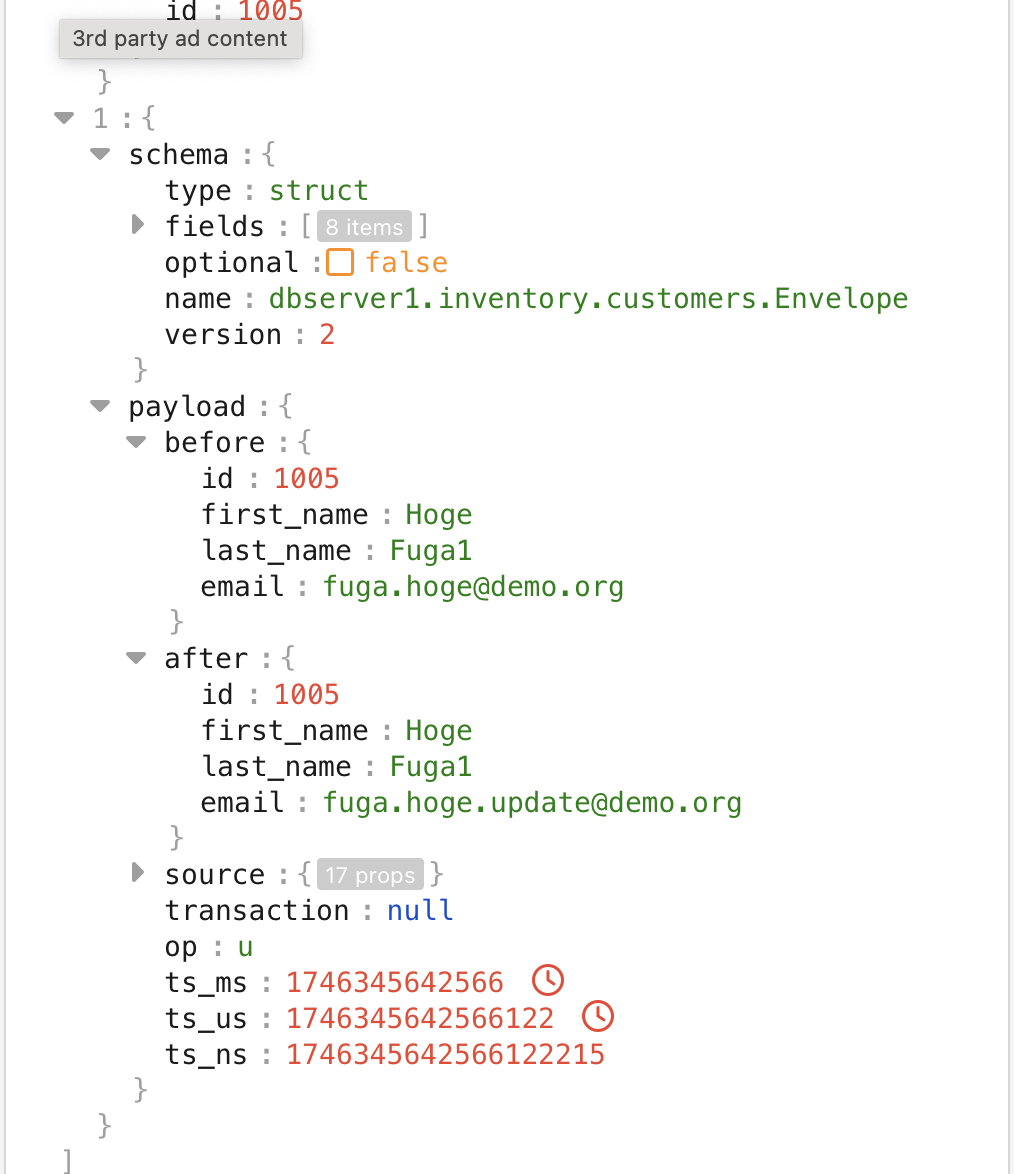Click first_name Hoge in after object

[439, 730]
